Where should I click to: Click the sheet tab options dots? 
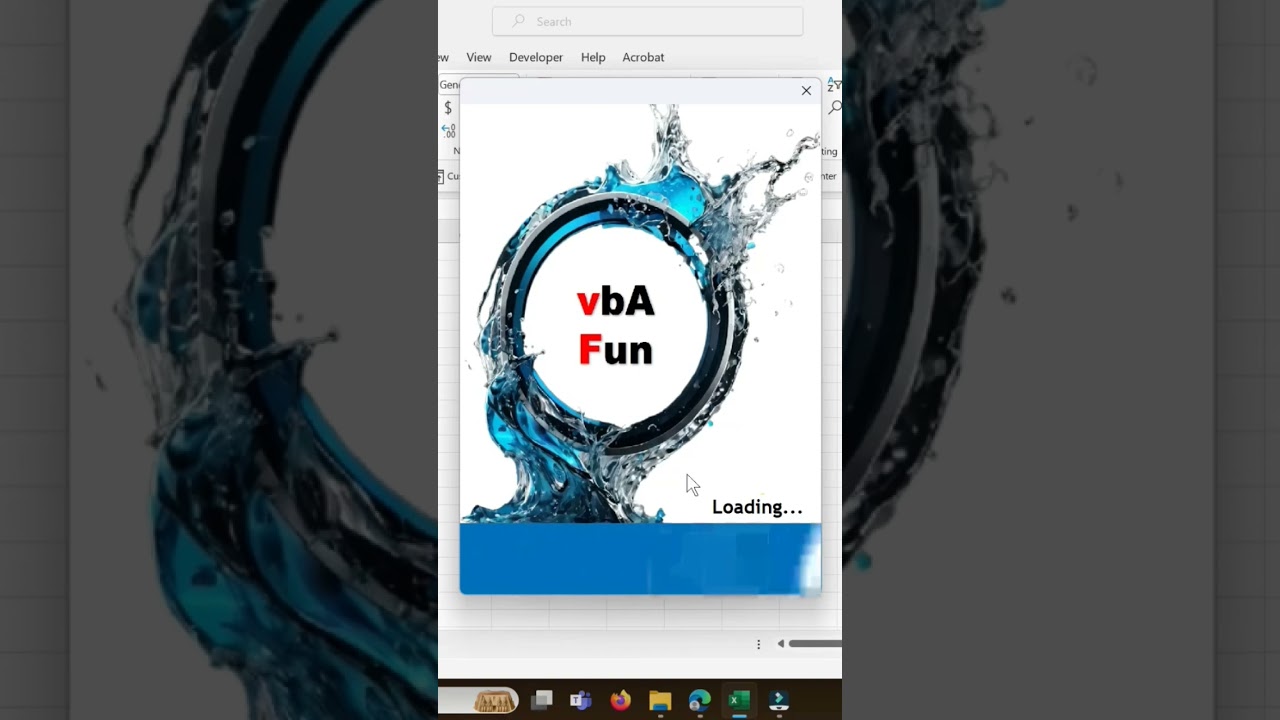point(758,644)
